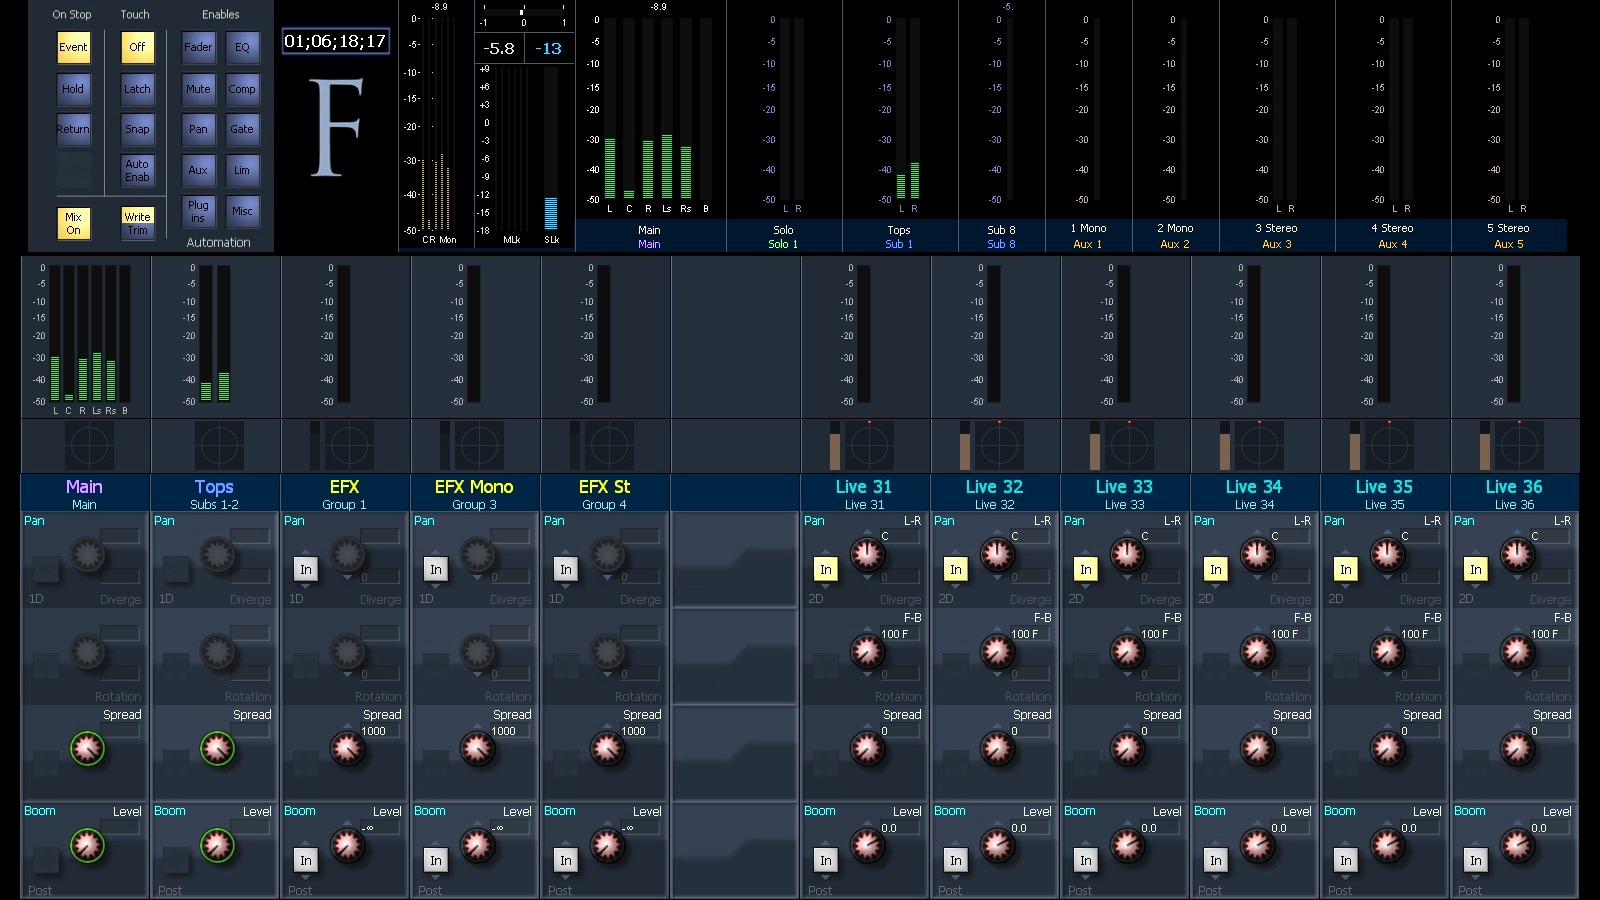1600x900 pixels.
Task: Enable Mute automation
Action: (198, 89)
